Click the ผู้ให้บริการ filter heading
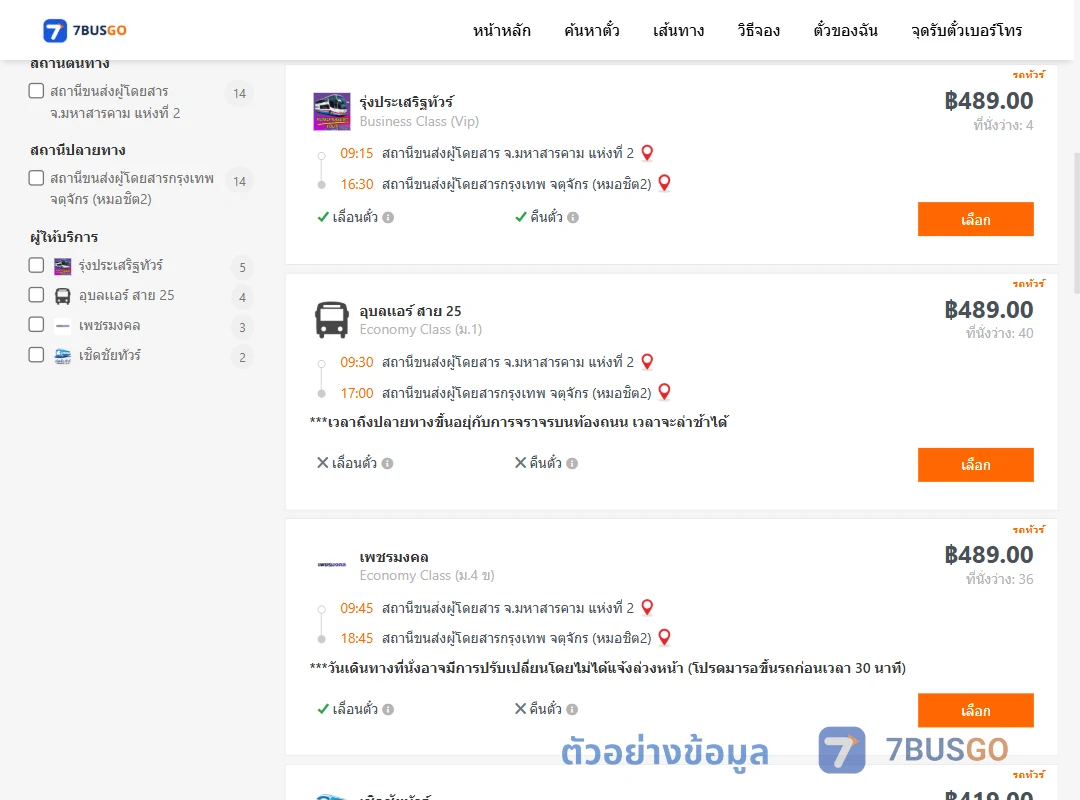Viewport: 1080px width, 800px height. pos(64,237)
